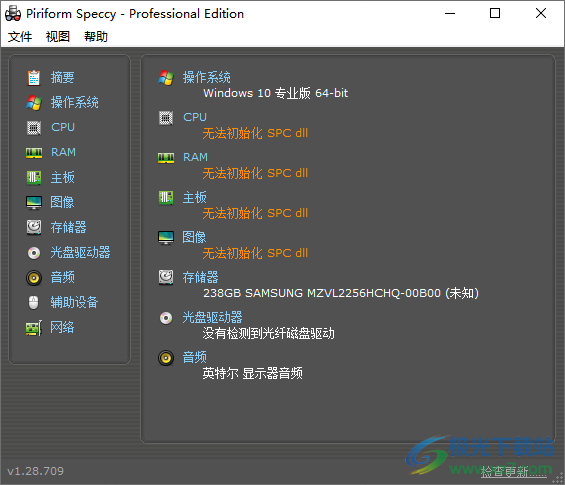The height and width of the screenshot is (485, 565).
Task: Go to 操作系统 section in sidebar
Action: tap(75, 102)
